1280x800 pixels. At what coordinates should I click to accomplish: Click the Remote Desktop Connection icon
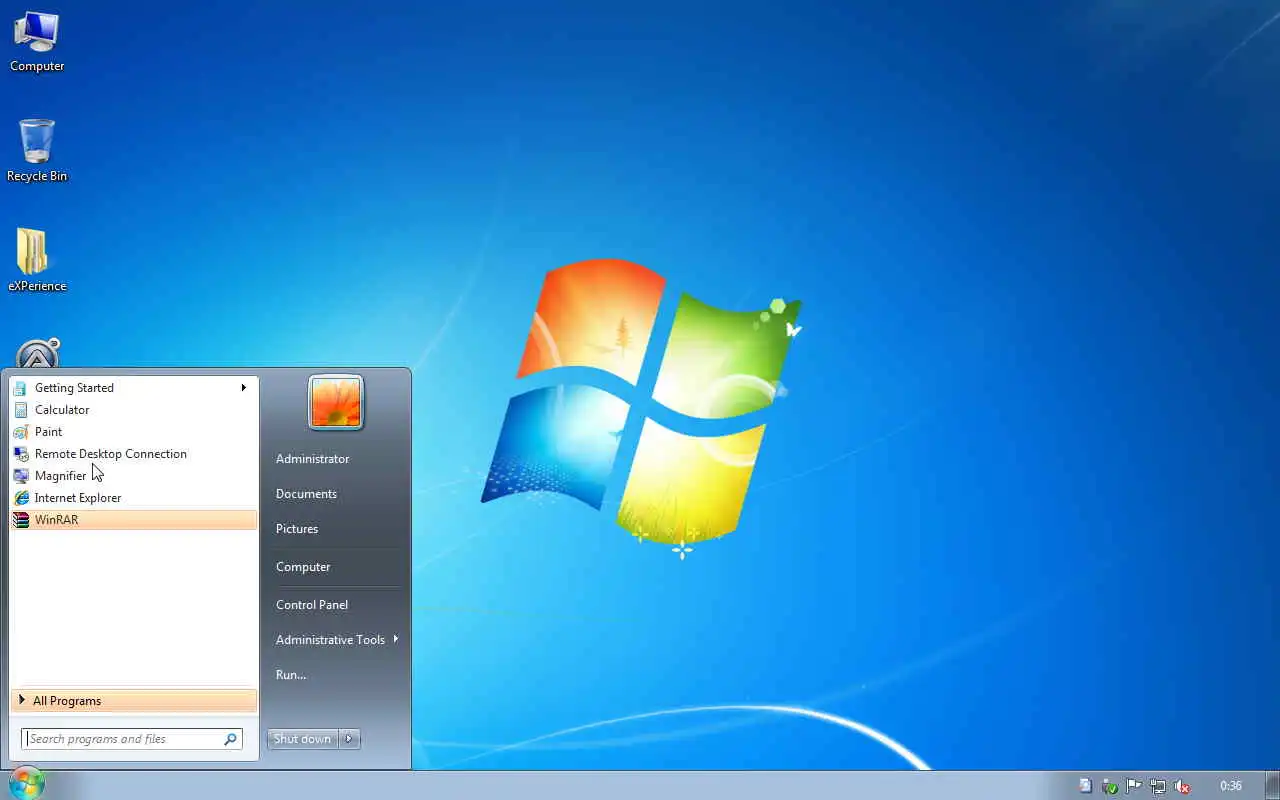click(20, 454)
